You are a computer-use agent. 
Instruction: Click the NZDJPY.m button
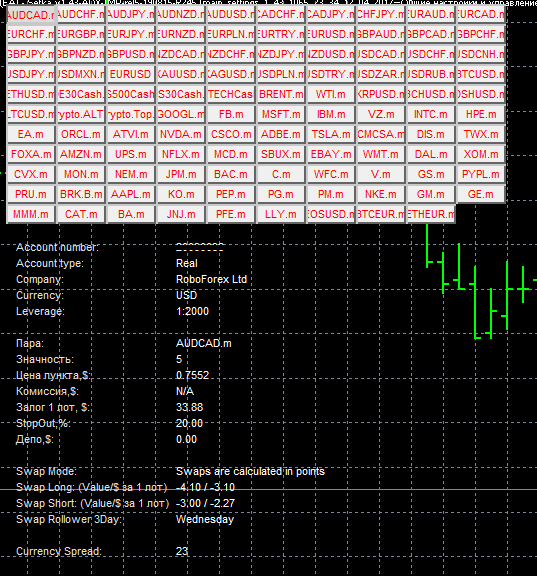click(x=281, y=55)
